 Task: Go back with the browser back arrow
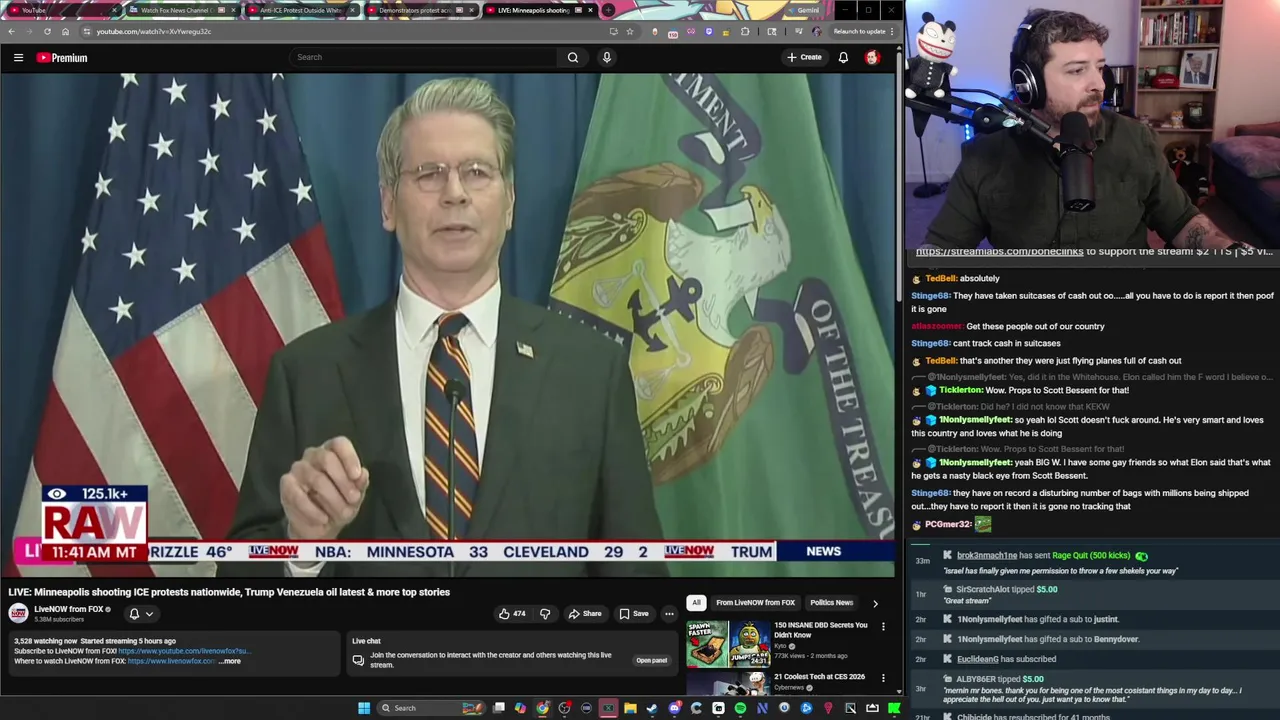(x=11, y=31)
